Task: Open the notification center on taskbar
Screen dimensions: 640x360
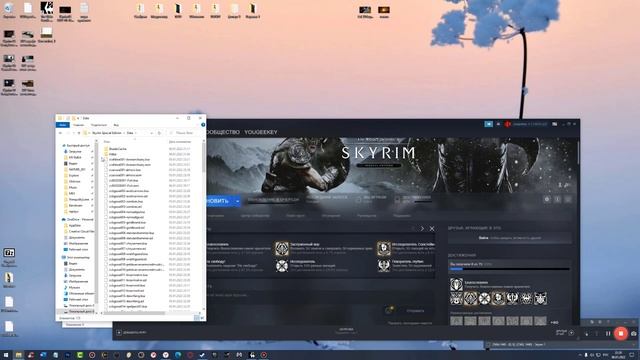Action: pos(632,355)
